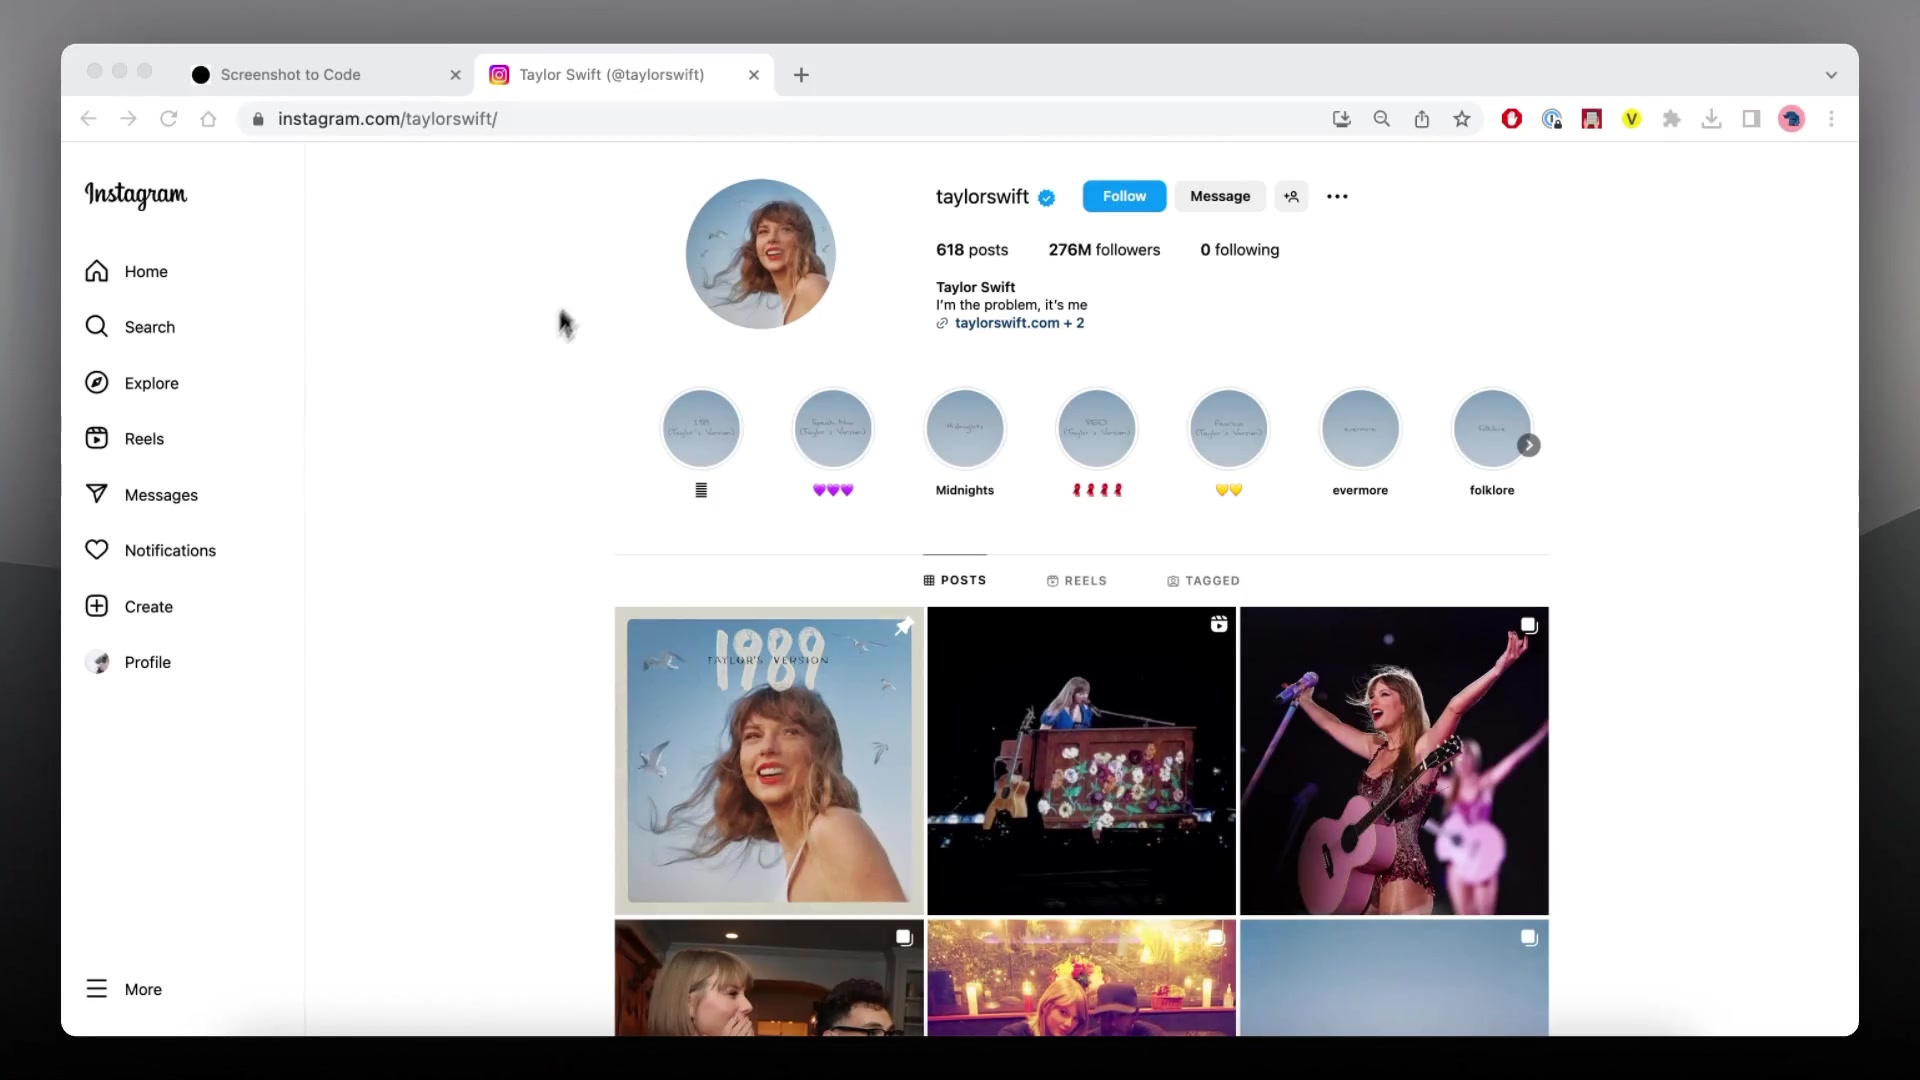Switch to the REELS tab
The width and height of the screenshot is (1920, 1080).
pos(1077,581)
